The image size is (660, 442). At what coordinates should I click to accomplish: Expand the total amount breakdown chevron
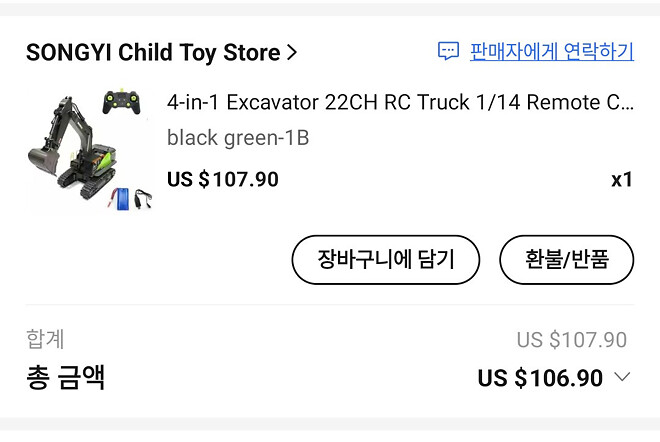622,377
